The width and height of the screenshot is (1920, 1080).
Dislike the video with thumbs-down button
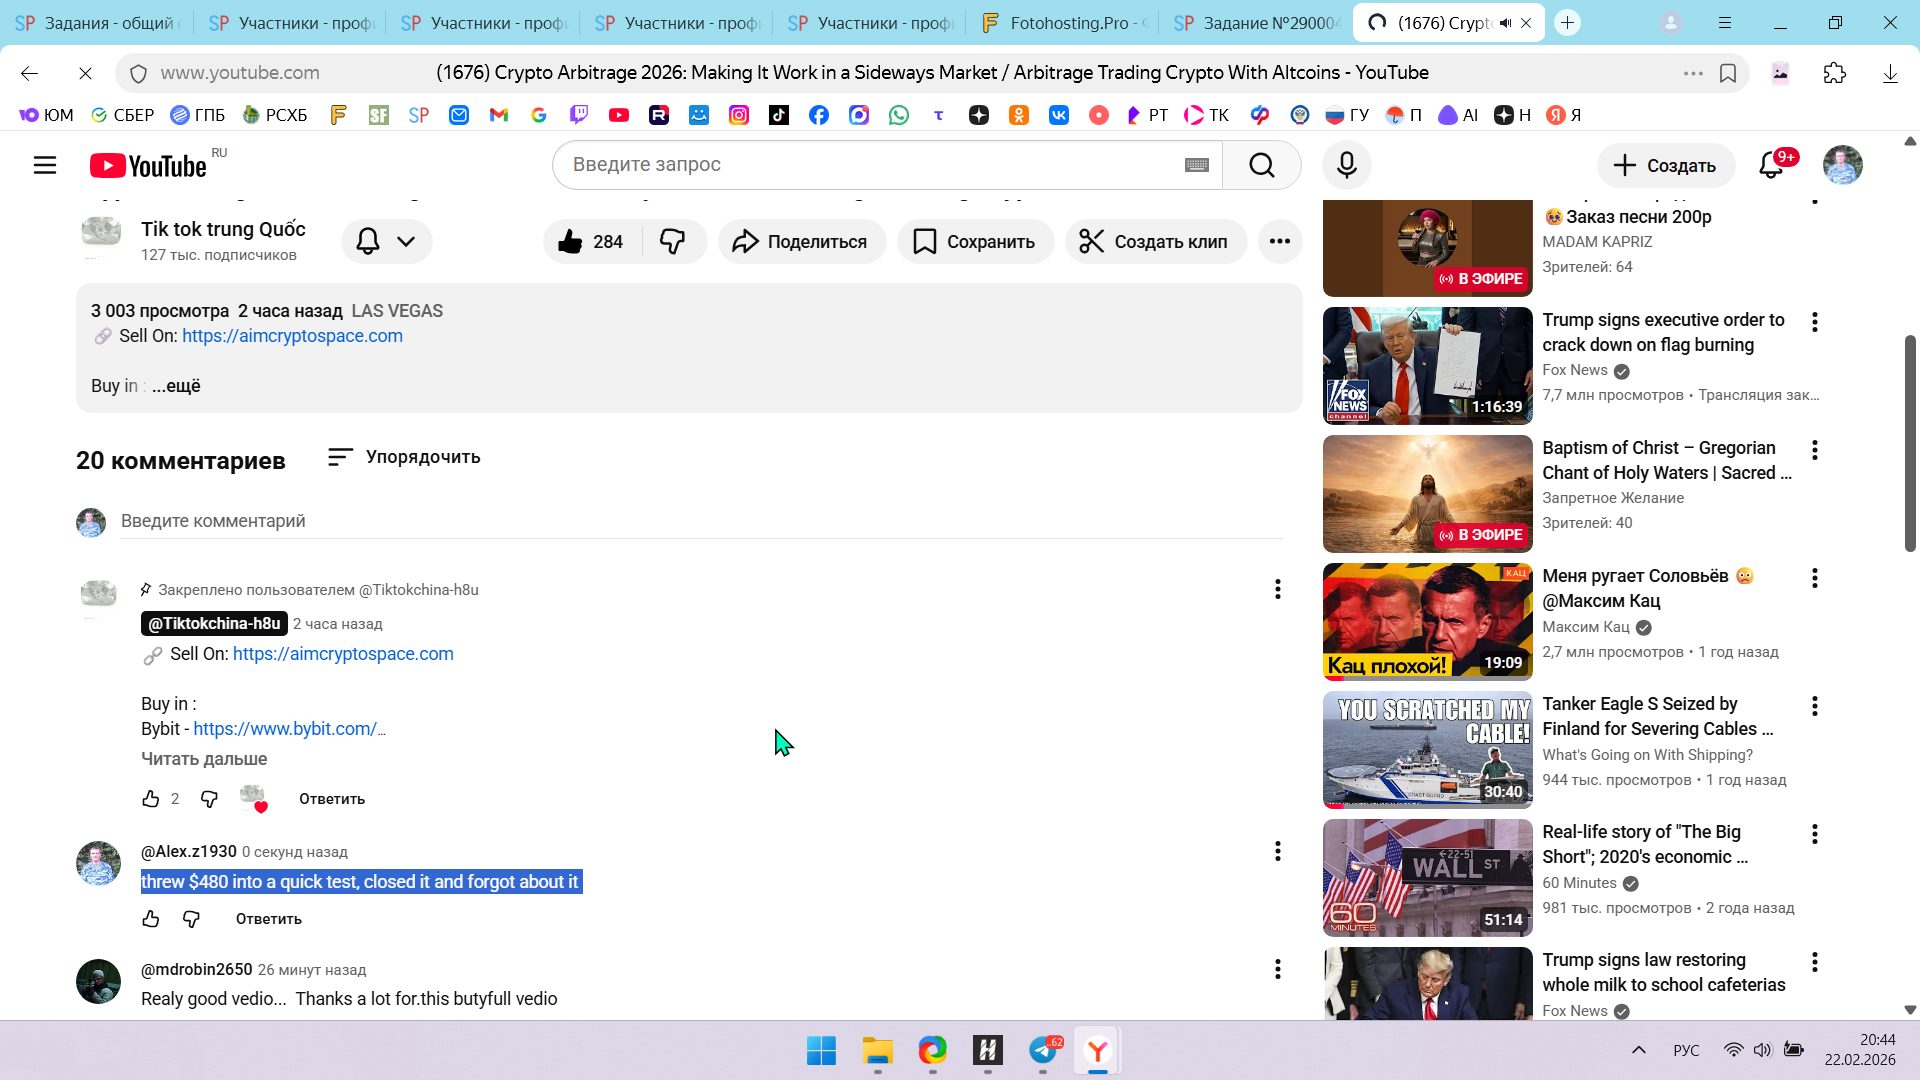(x=673, y=241)
